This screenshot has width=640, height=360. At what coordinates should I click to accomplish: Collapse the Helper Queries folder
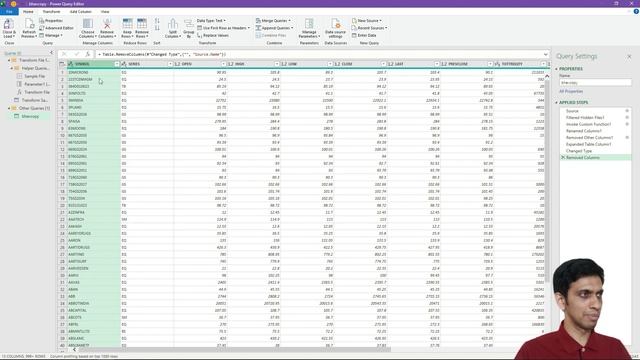[x=12, y=68]
